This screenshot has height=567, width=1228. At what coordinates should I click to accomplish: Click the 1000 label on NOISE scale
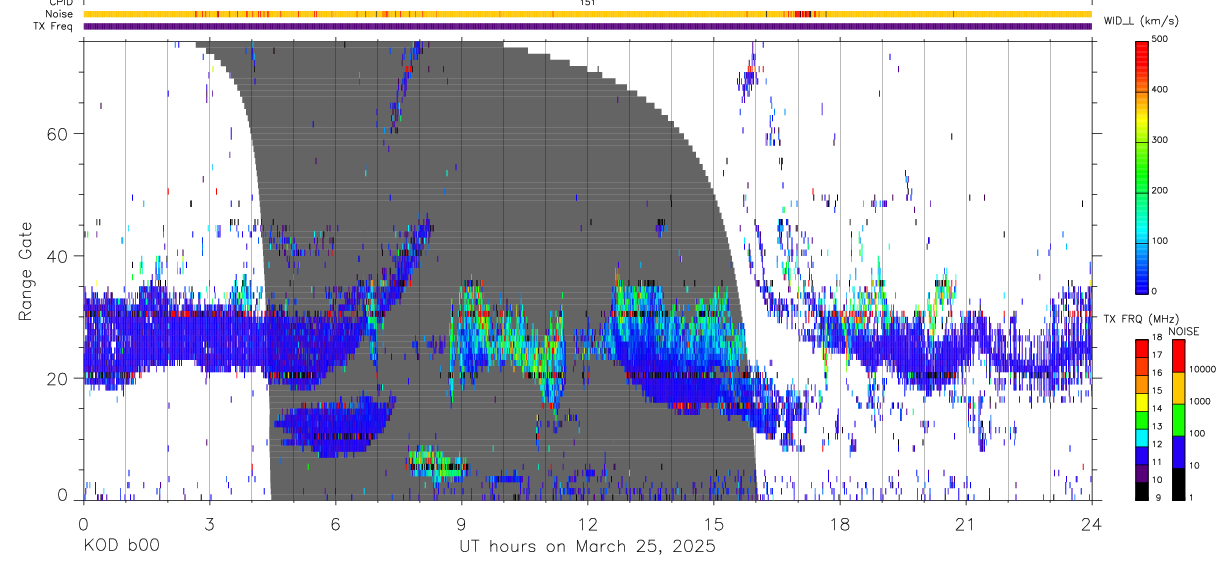pos(1201,402)
